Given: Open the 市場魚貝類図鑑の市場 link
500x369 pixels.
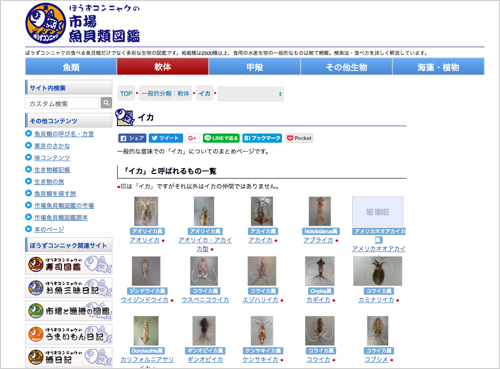Looking at the screenshot, I should pyautogui.click(x=64, y=206).
